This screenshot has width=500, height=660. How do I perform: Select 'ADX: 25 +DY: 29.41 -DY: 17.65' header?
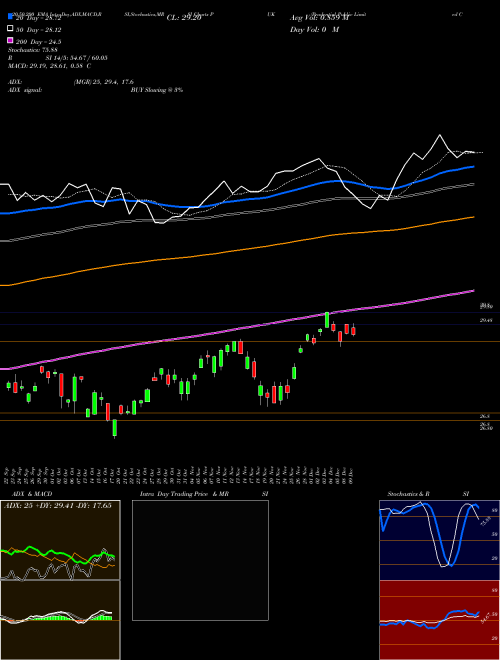pyautogui.click(x=58, y=506)
